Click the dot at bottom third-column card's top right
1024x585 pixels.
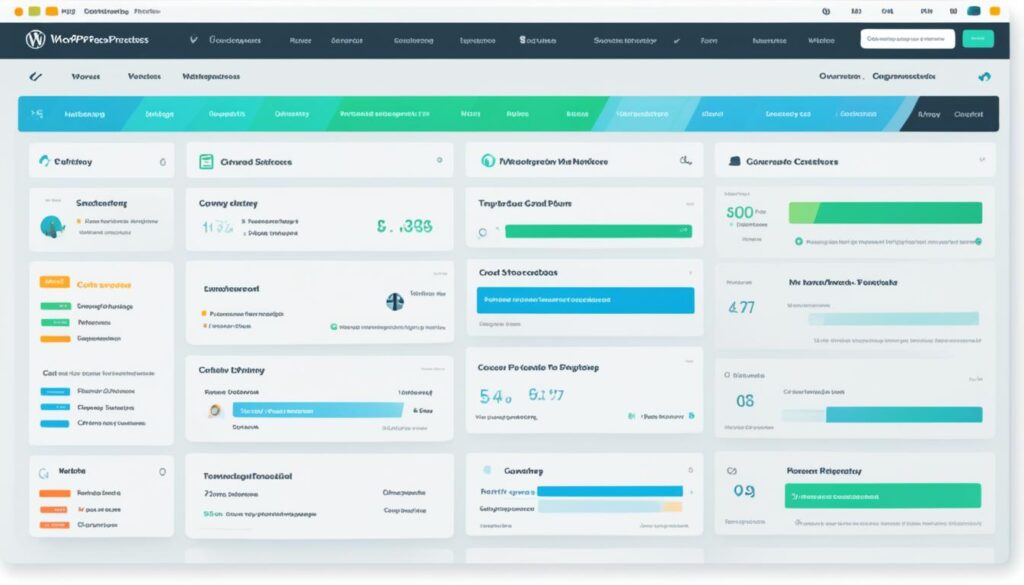tap(690, 470)
